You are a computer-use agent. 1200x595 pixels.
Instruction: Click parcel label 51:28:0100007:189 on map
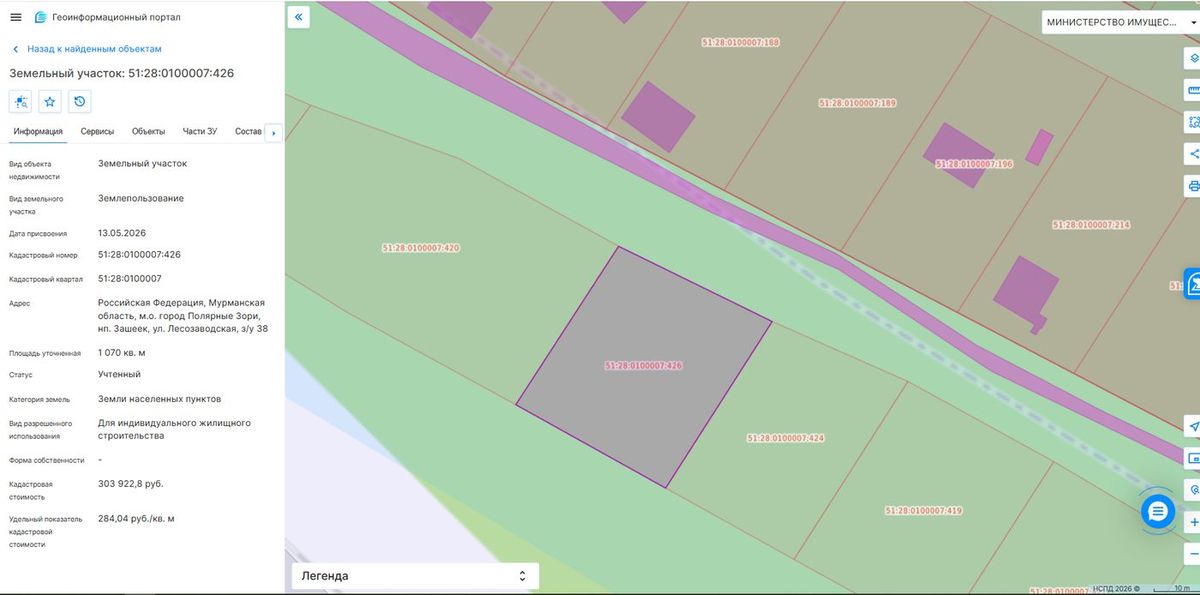pyautogui.click(x=857, y=103)
